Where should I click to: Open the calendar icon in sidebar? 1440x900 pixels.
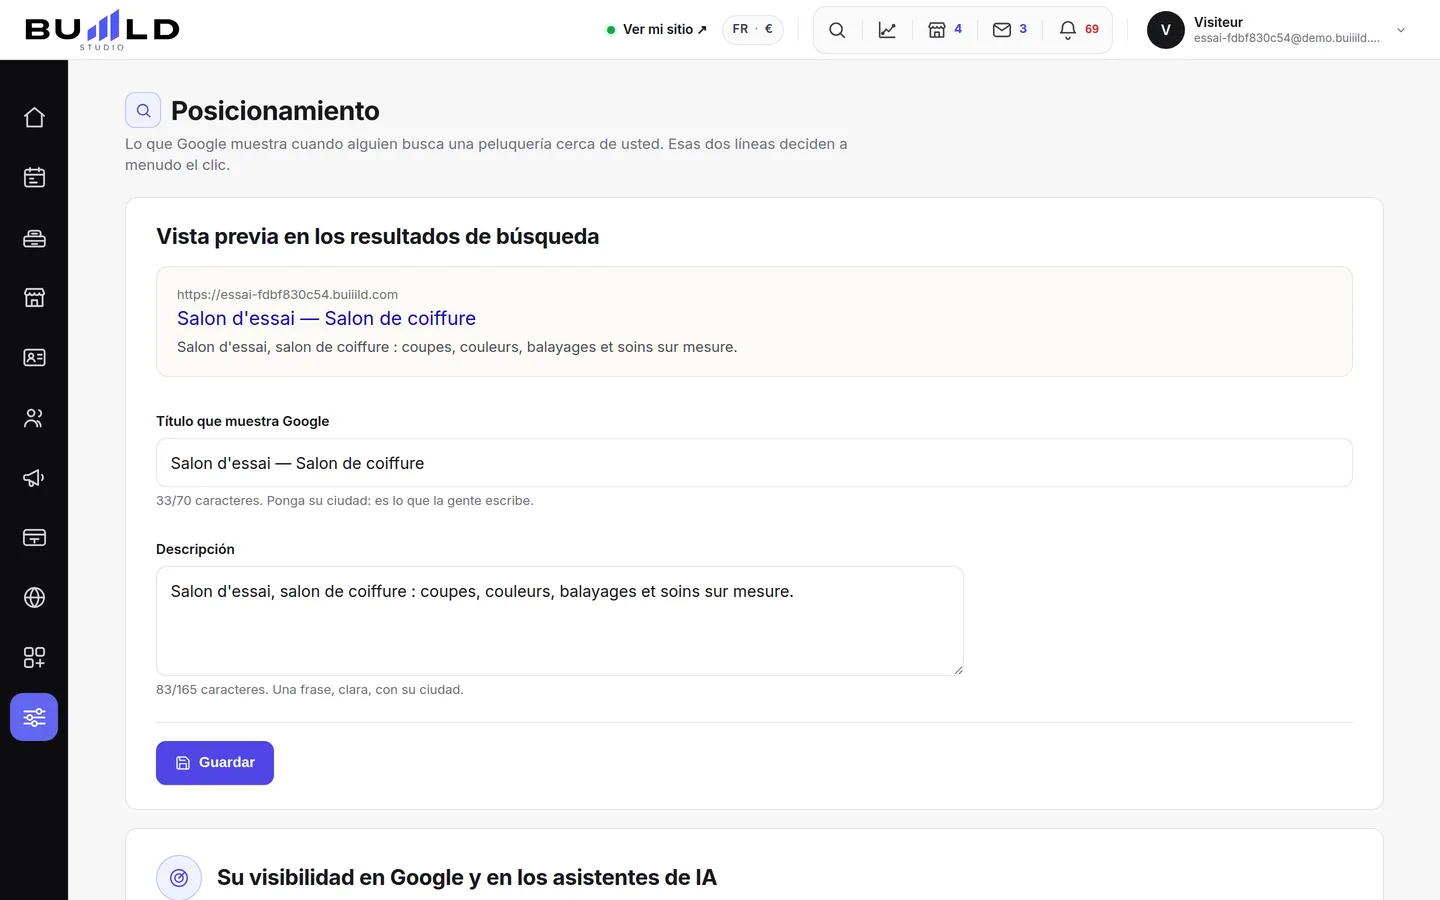tap(34, 178)
